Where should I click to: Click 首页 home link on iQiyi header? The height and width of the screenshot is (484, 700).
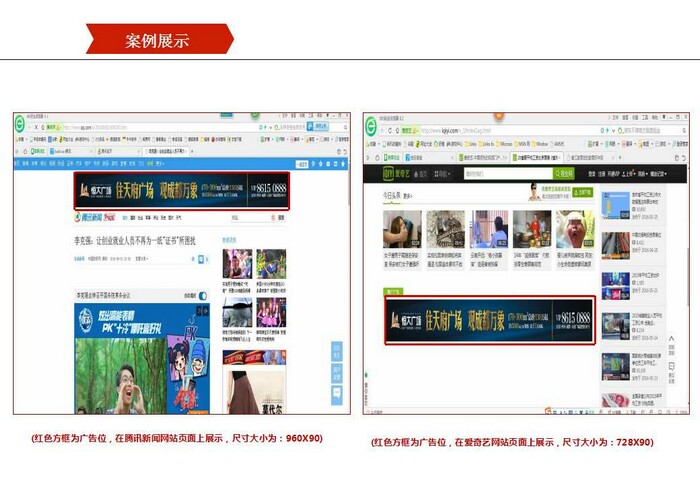click(421, 174)
